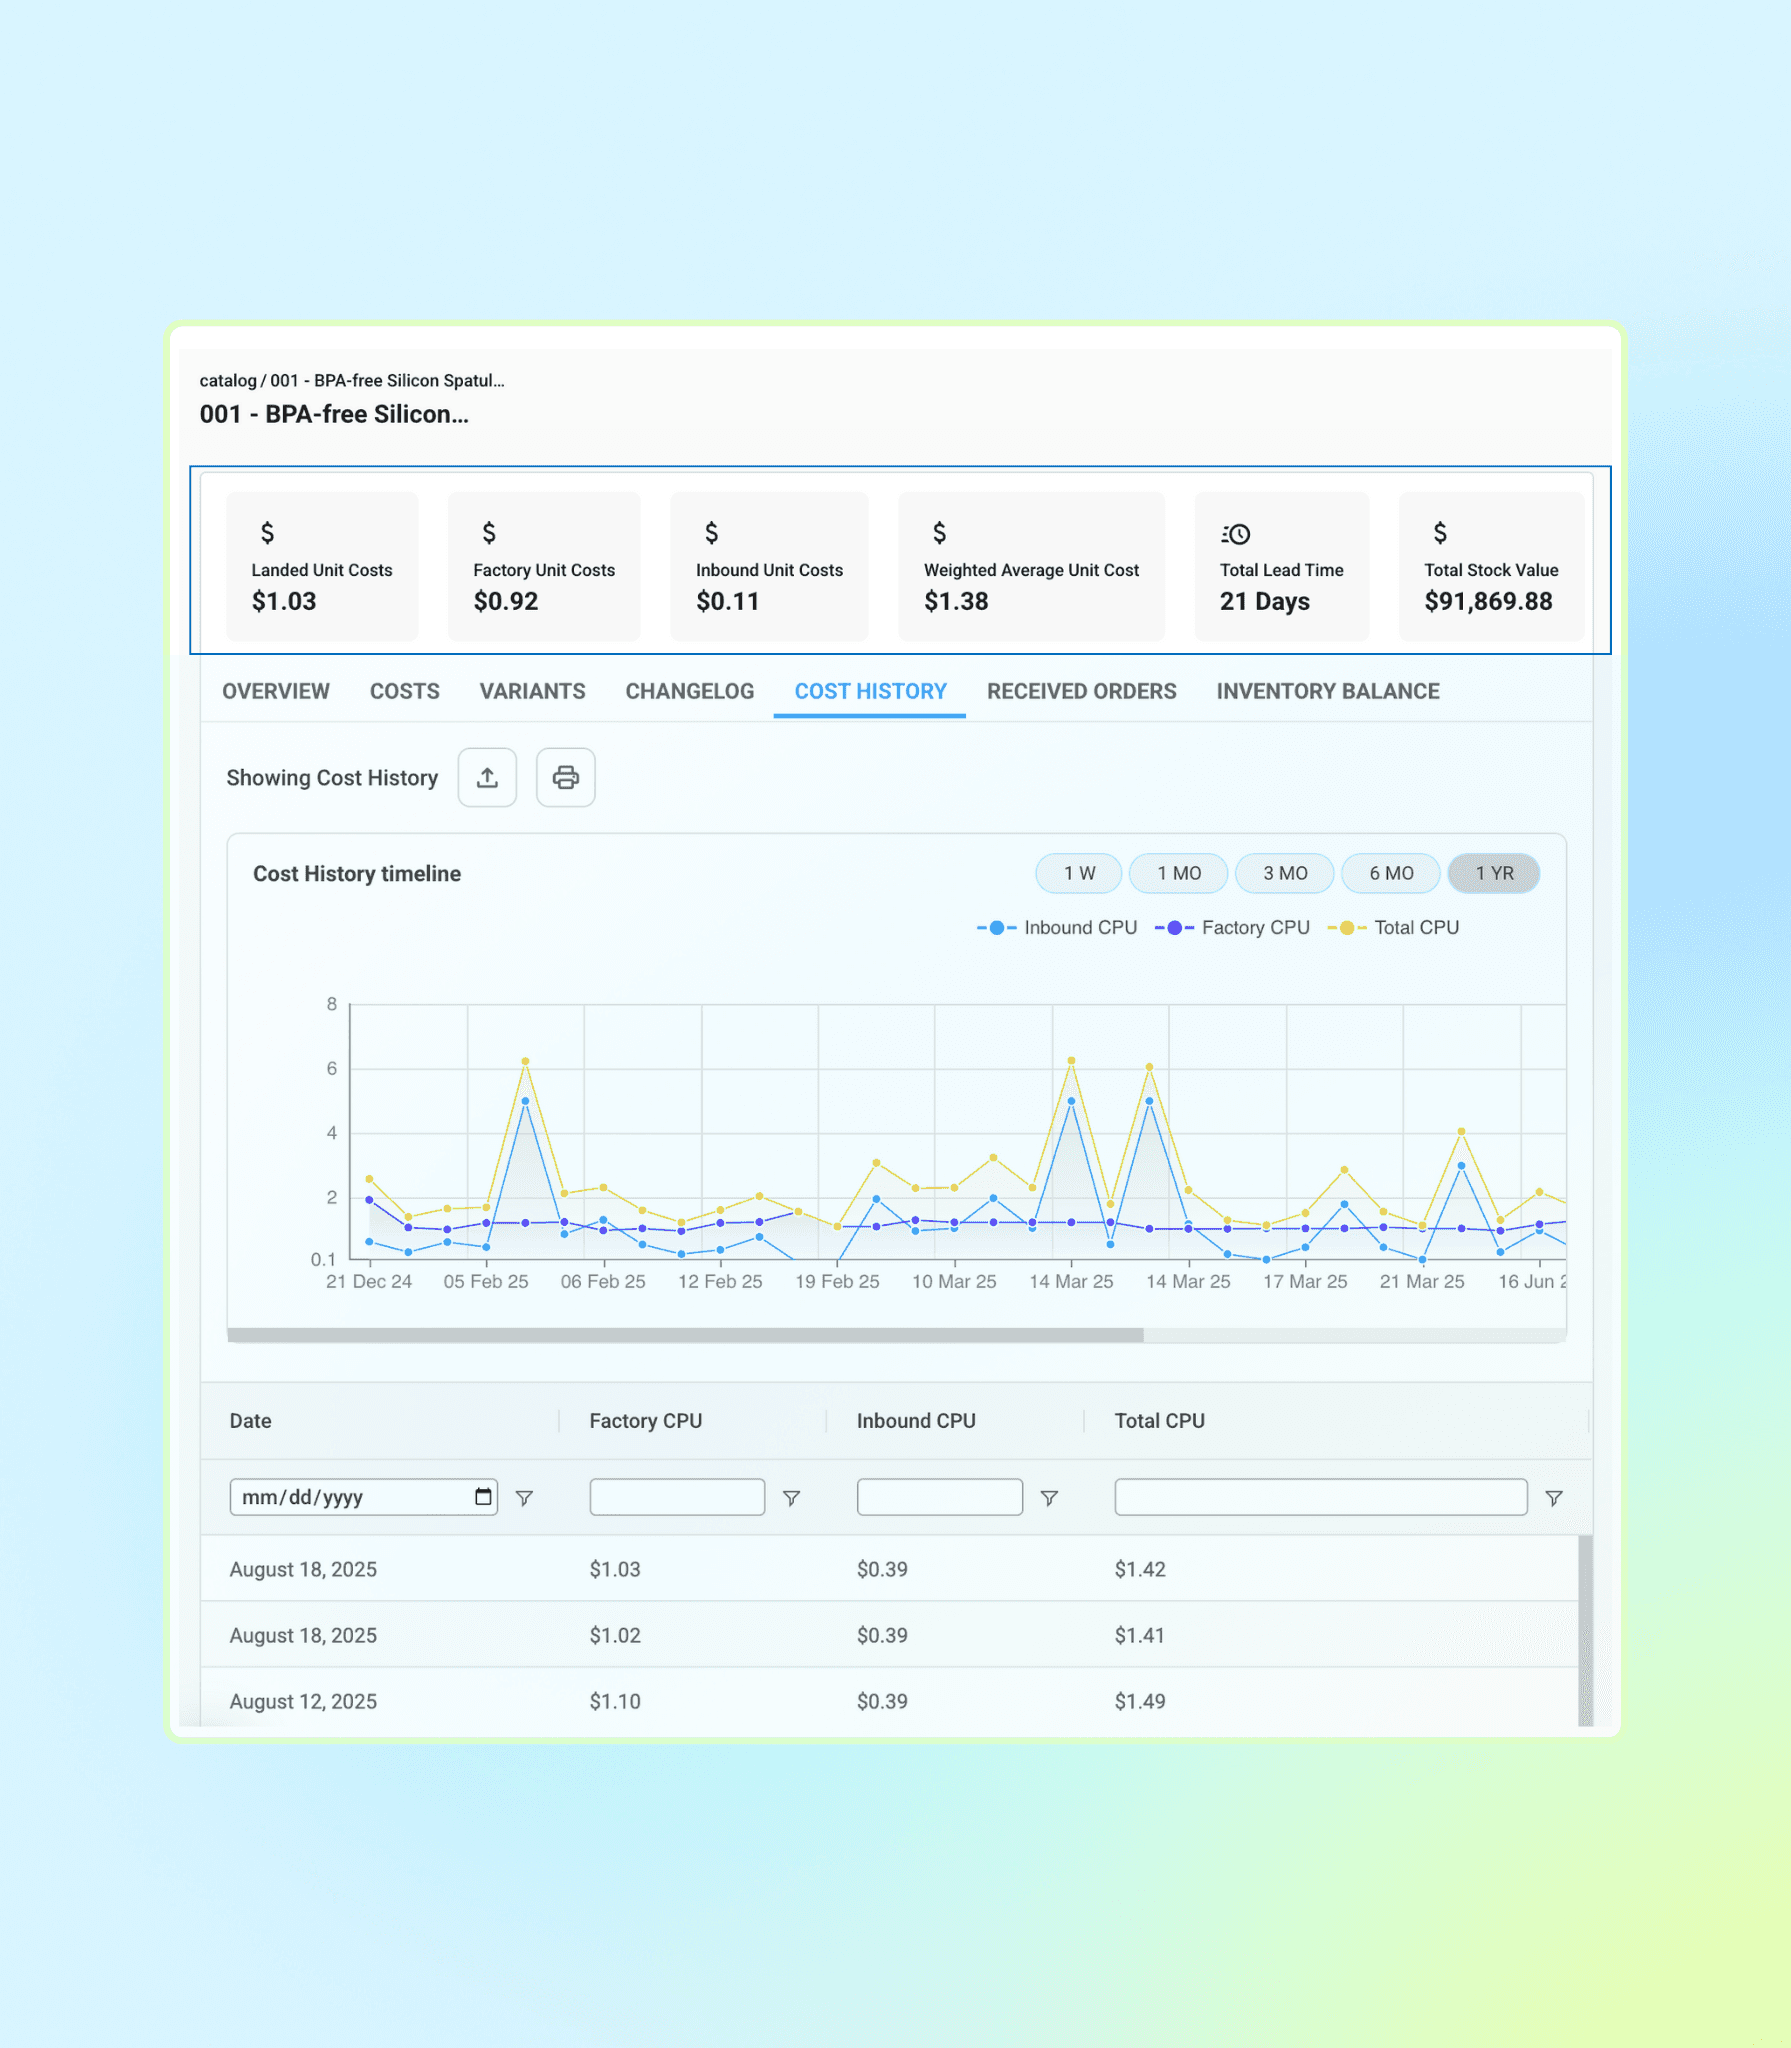Click the Date column filter funnel icon
The height and width of the screenshot is (2048, 1791).
click(x=524, y=1498)
